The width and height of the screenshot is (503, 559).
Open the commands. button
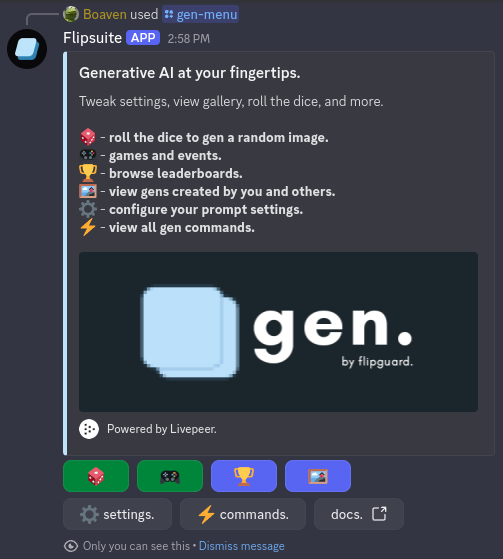[243, 514]
